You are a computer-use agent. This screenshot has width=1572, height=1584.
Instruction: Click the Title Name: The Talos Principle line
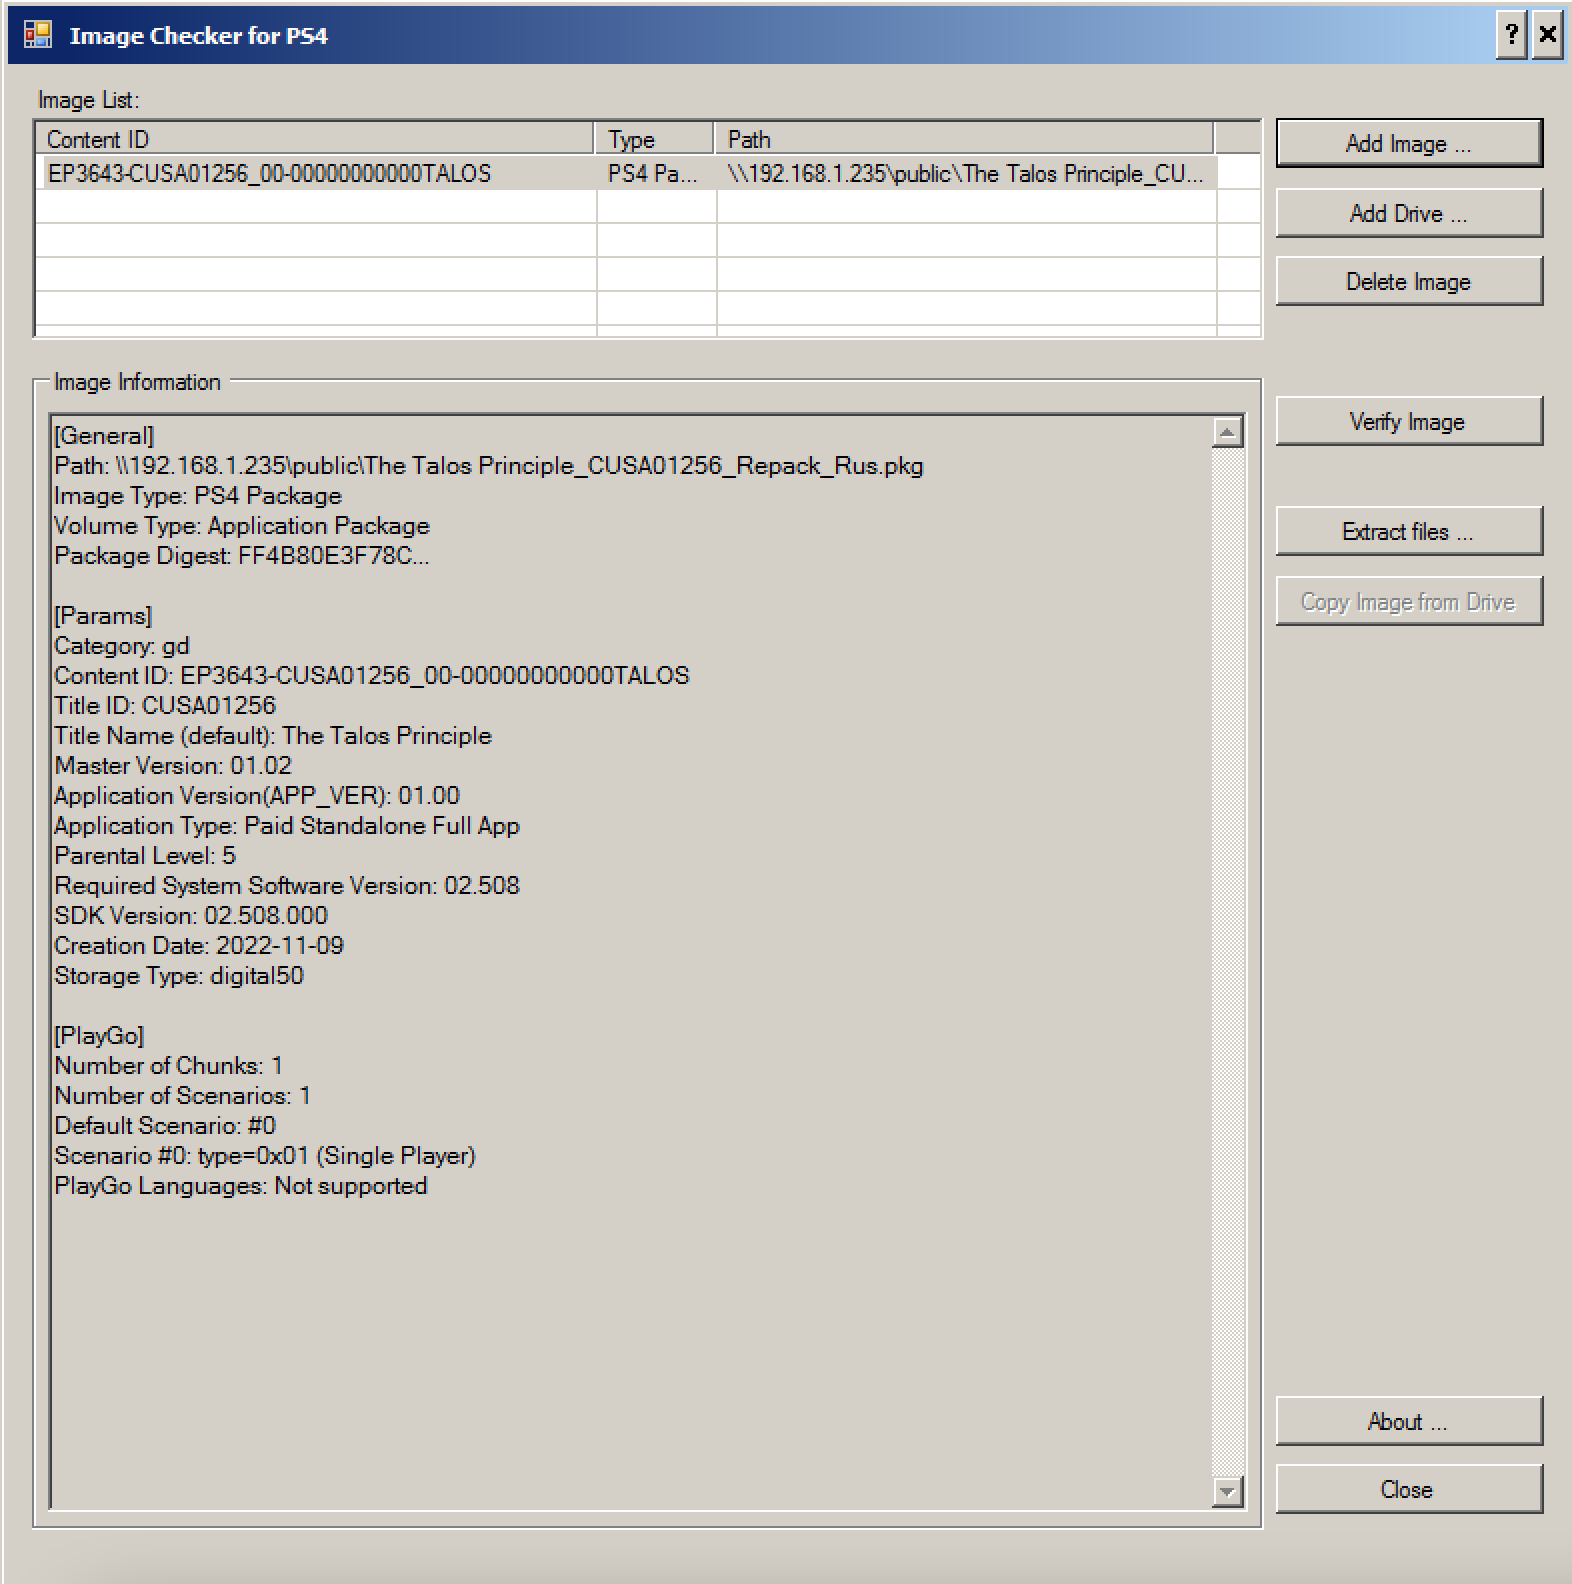(273, 736)
